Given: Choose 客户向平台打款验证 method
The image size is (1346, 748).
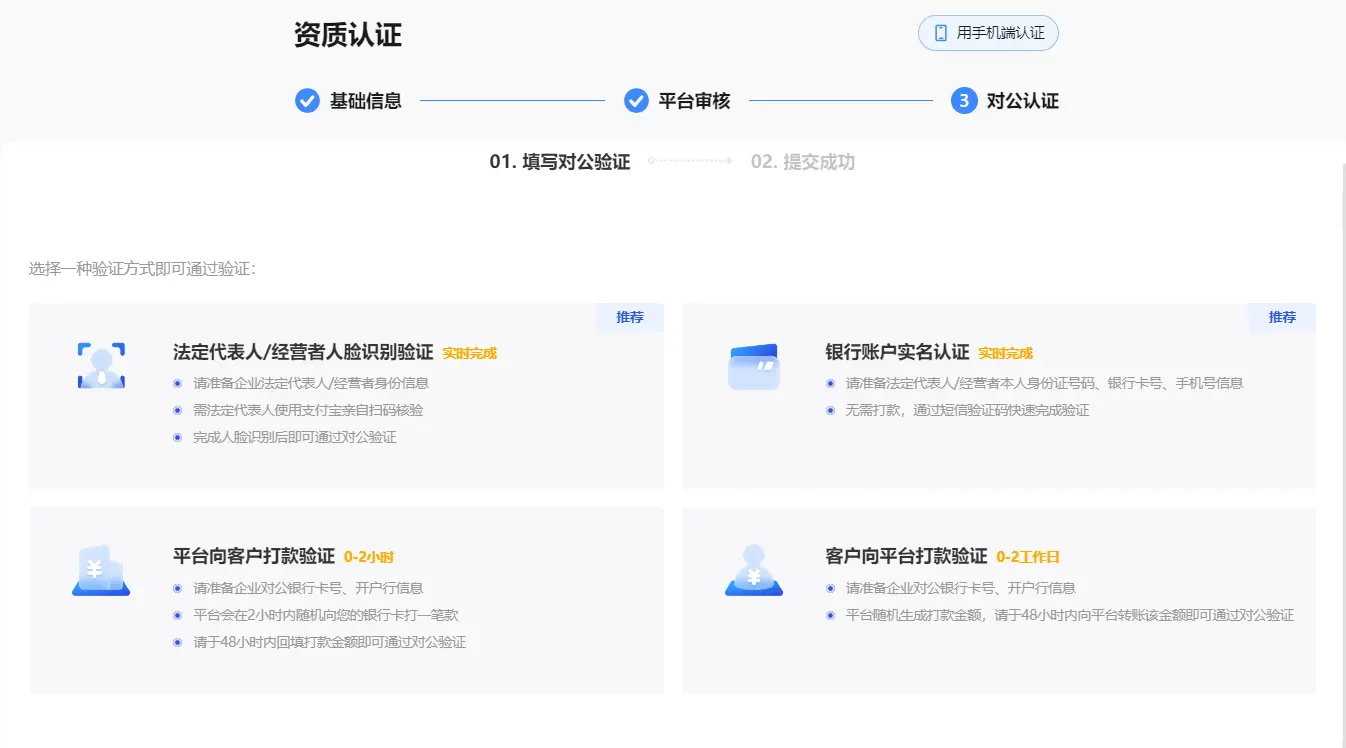Looking at the screenshot, I should (x=906, y=556).
